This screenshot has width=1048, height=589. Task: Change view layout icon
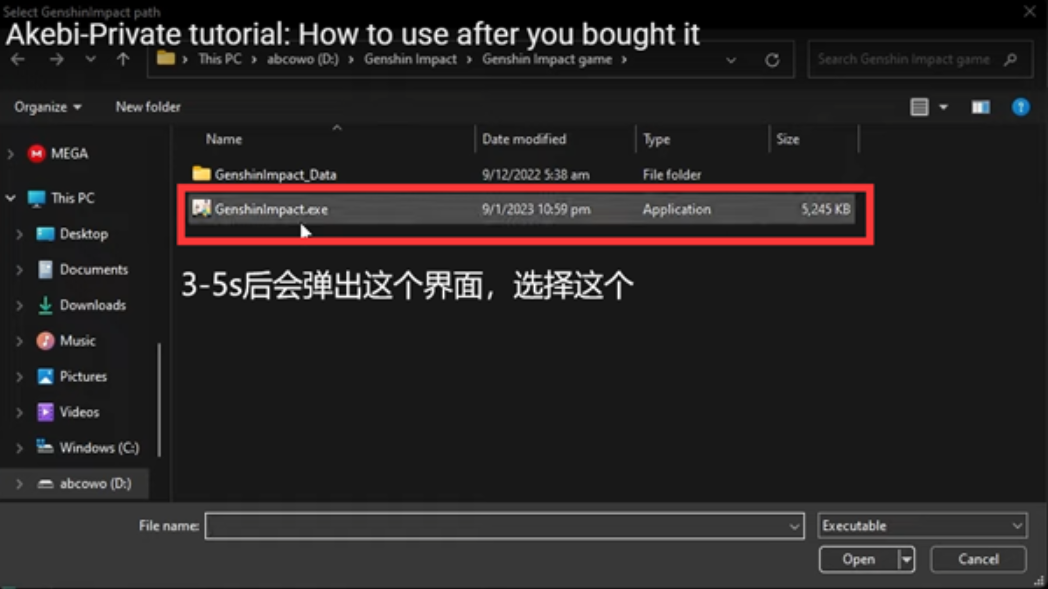[x=920, y=107]
